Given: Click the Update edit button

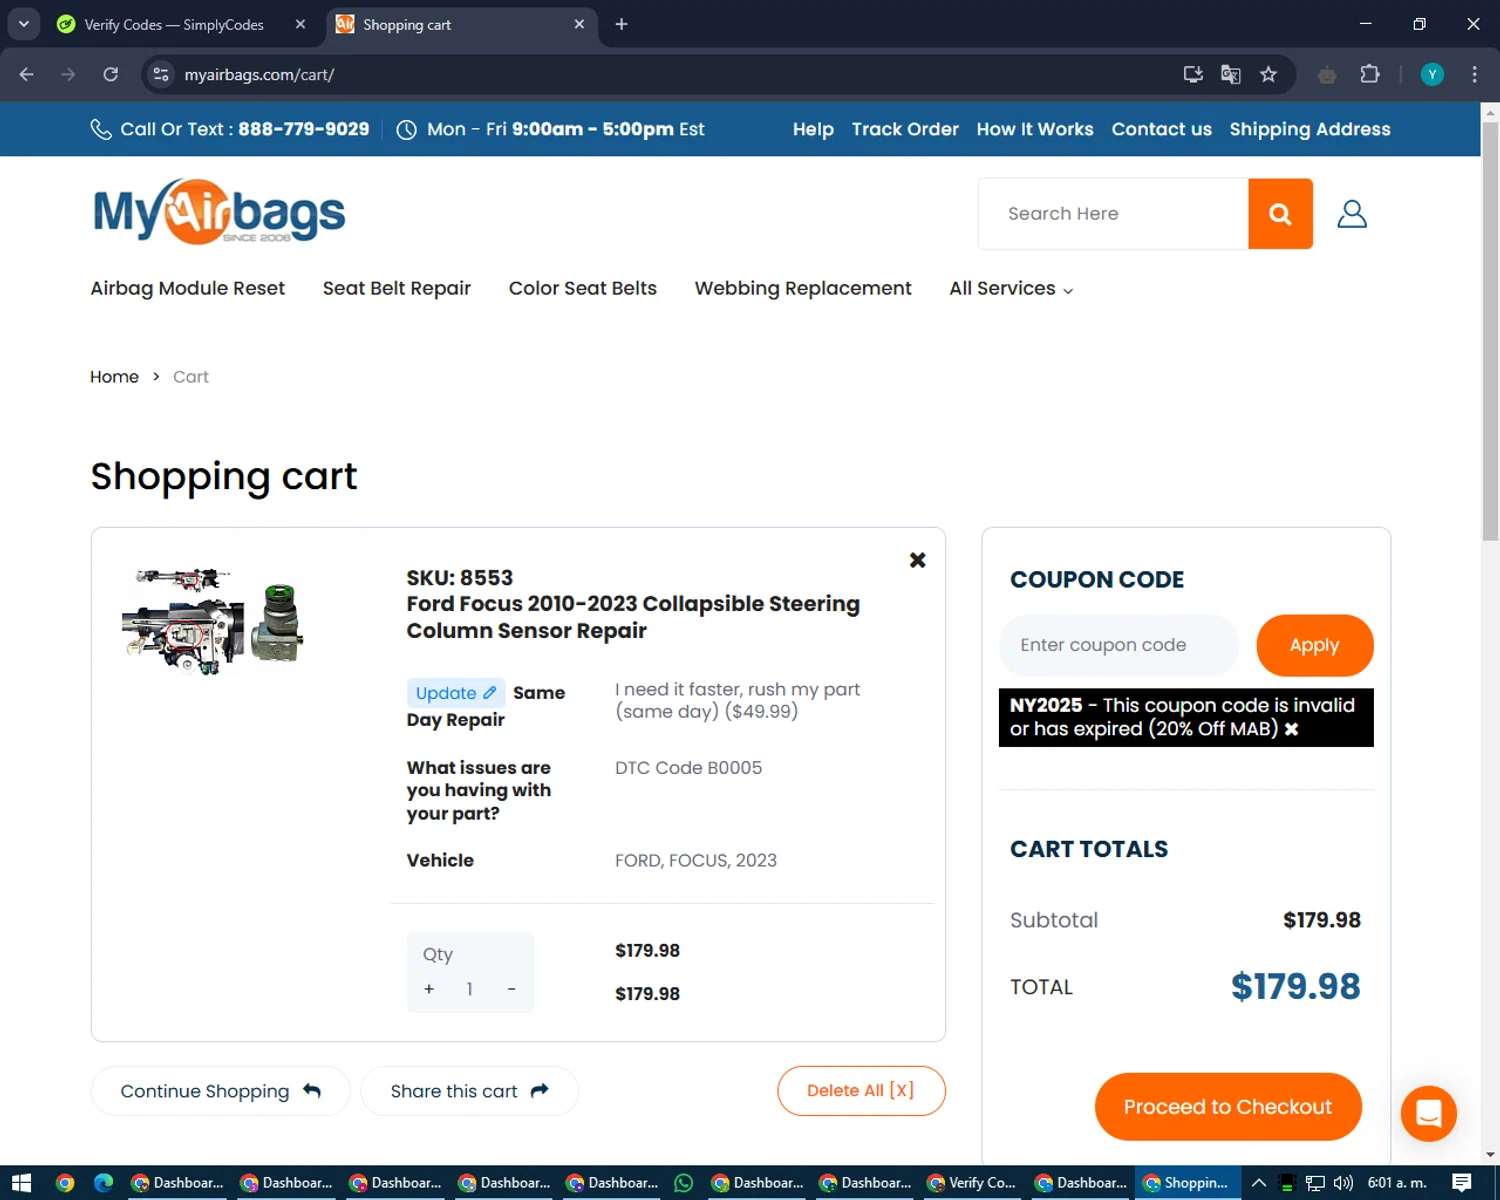Looking at the screenshot, I should point(456,693).
